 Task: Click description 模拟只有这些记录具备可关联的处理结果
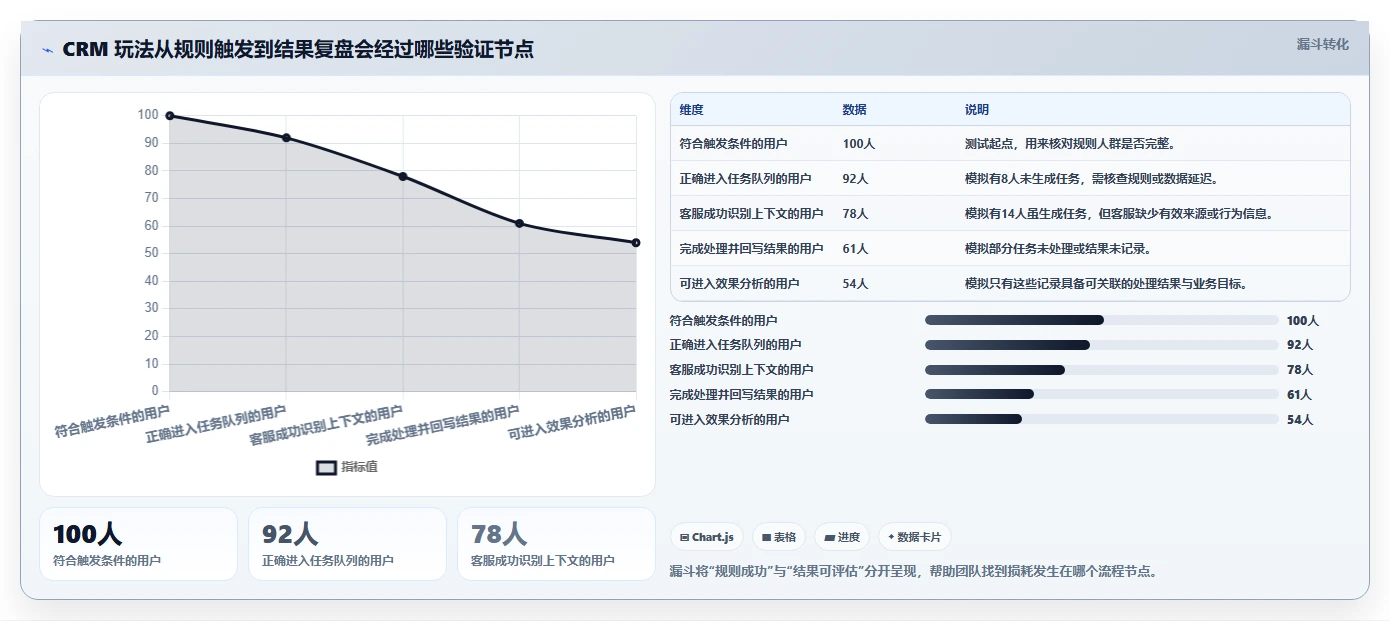point(1105,284)
